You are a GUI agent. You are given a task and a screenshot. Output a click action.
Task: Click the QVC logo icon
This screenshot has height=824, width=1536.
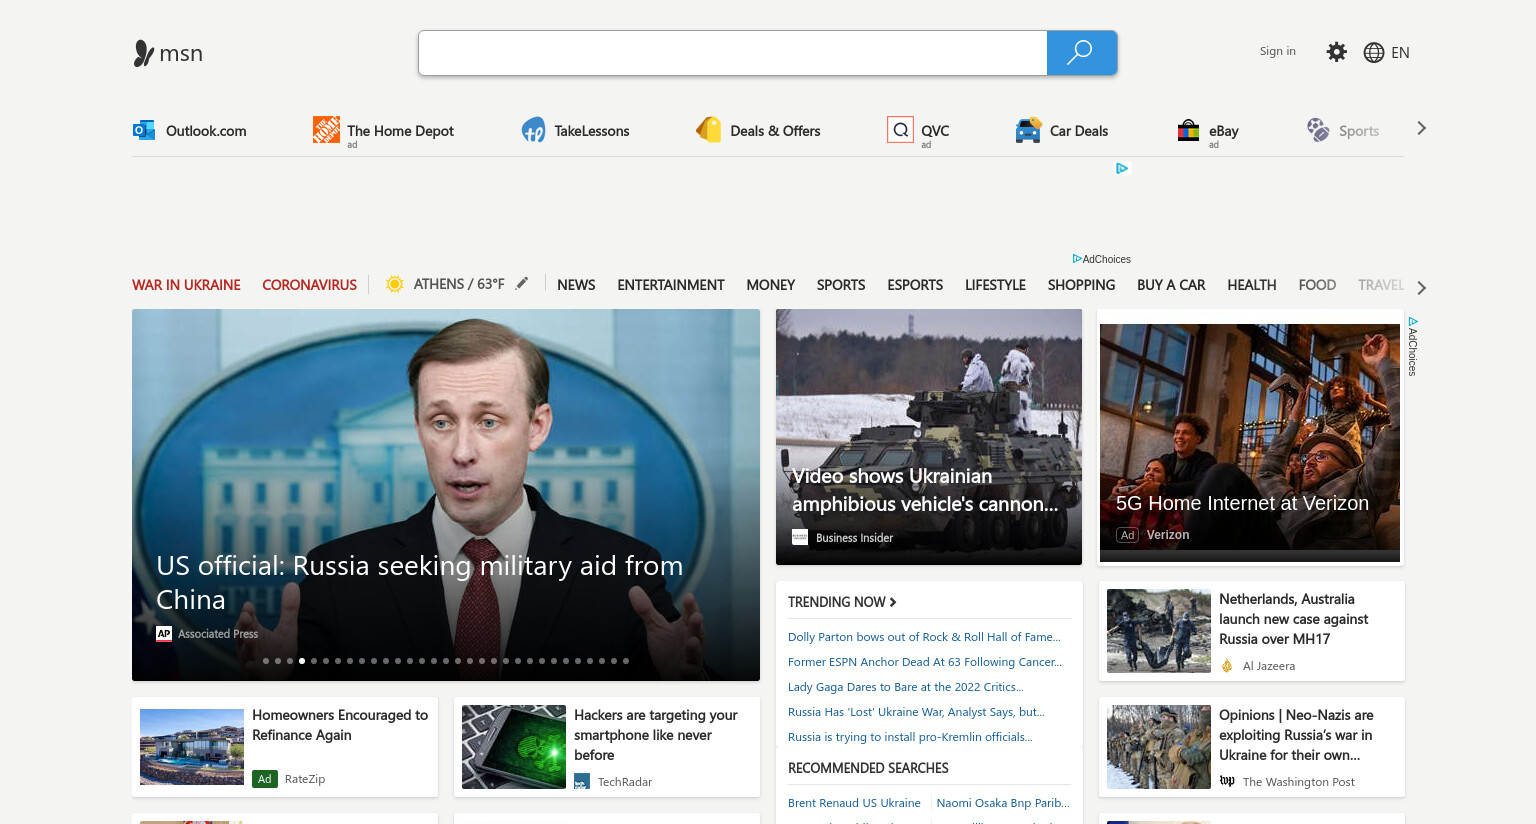coord(900,129)
